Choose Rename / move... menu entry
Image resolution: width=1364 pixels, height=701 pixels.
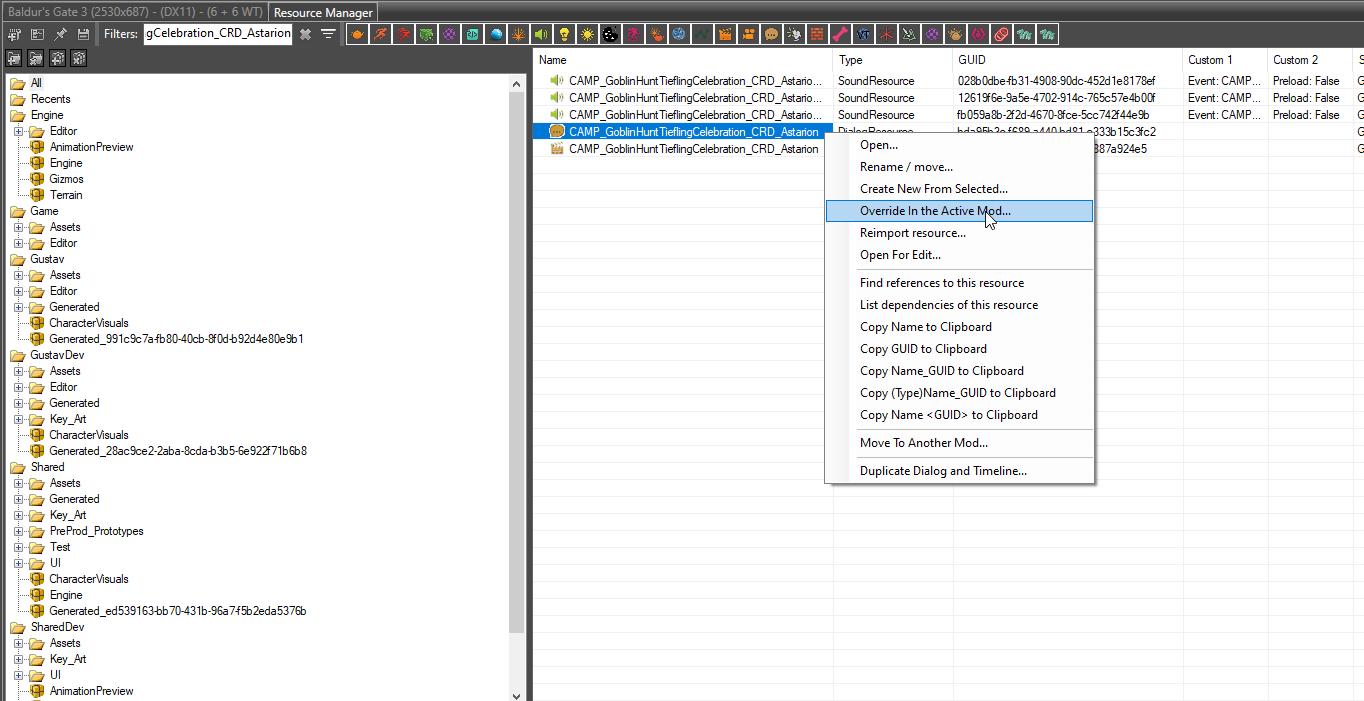[959, 167]
